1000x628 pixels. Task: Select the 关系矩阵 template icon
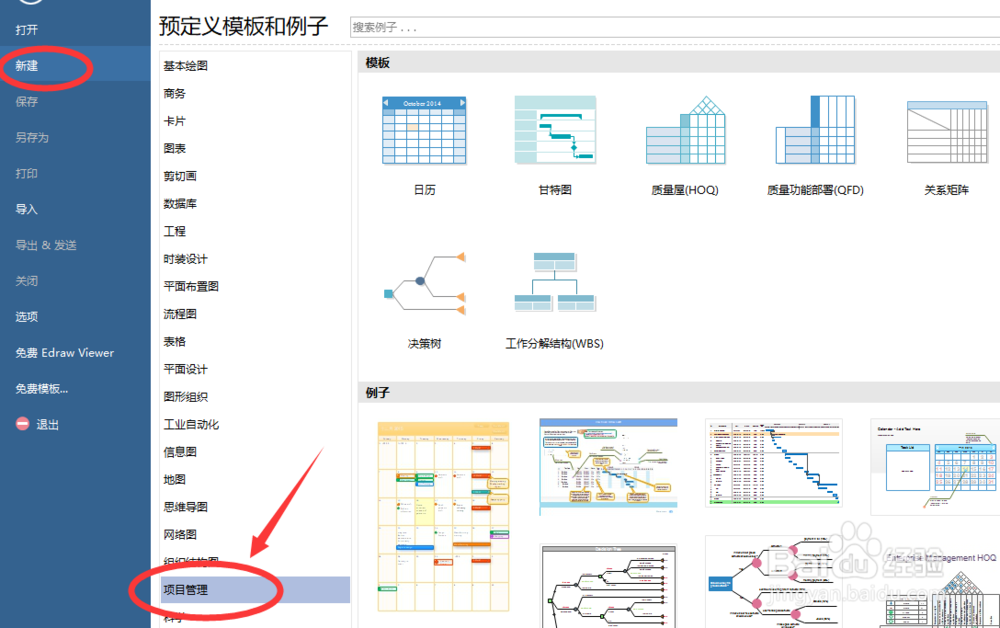(x=945, y=130)
